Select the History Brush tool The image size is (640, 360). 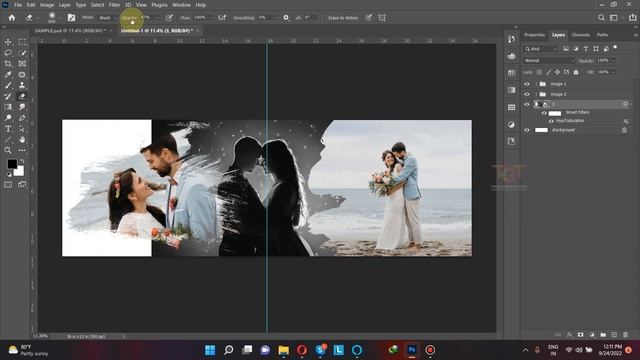(8, 96)
